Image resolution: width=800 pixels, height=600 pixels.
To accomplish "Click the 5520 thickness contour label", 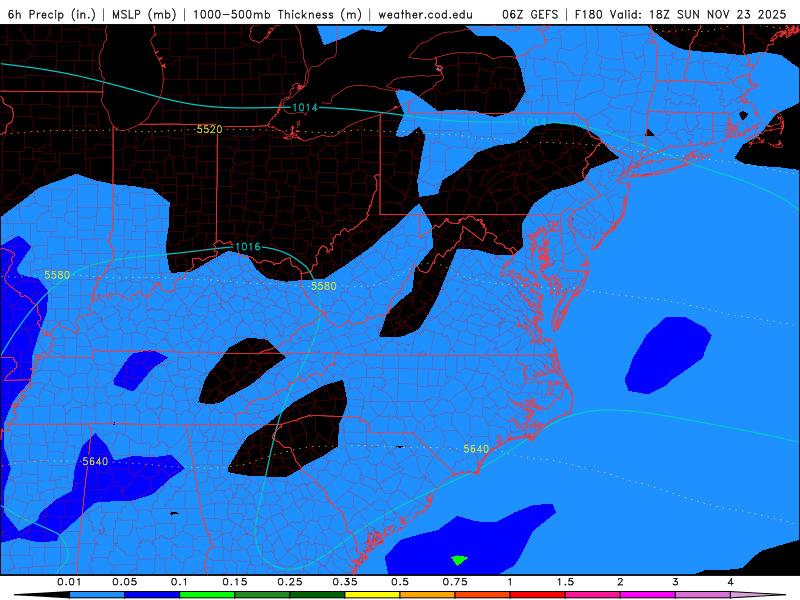I will click(x=209, y=130).
